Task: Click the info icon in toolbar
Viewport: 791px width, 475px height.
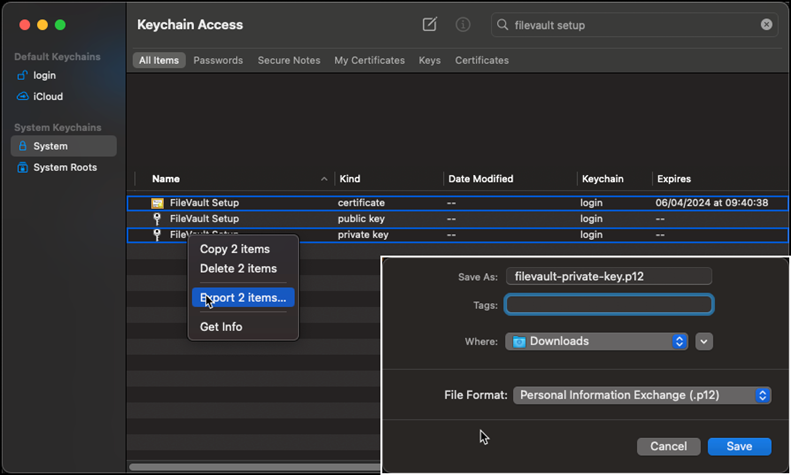Action: click(x=463, y=25)
